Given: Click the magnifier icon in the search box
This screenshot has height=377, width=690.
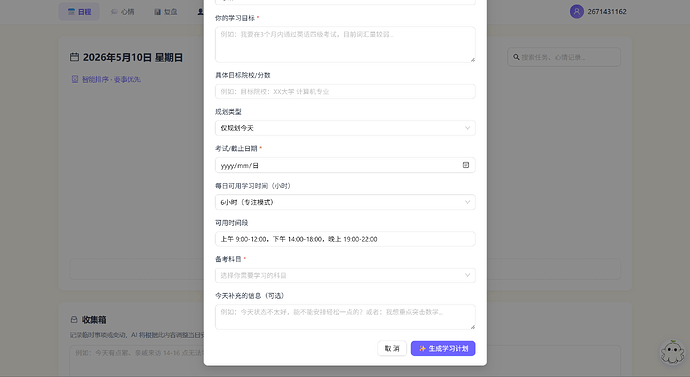Looking at the screenshot, I should pos(516,57).
